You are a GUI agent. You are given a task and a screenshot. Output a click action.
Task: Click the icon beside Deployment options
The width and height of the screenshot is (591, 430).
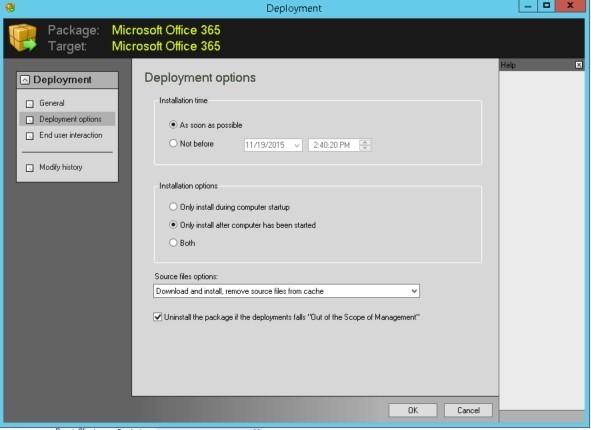29,120
